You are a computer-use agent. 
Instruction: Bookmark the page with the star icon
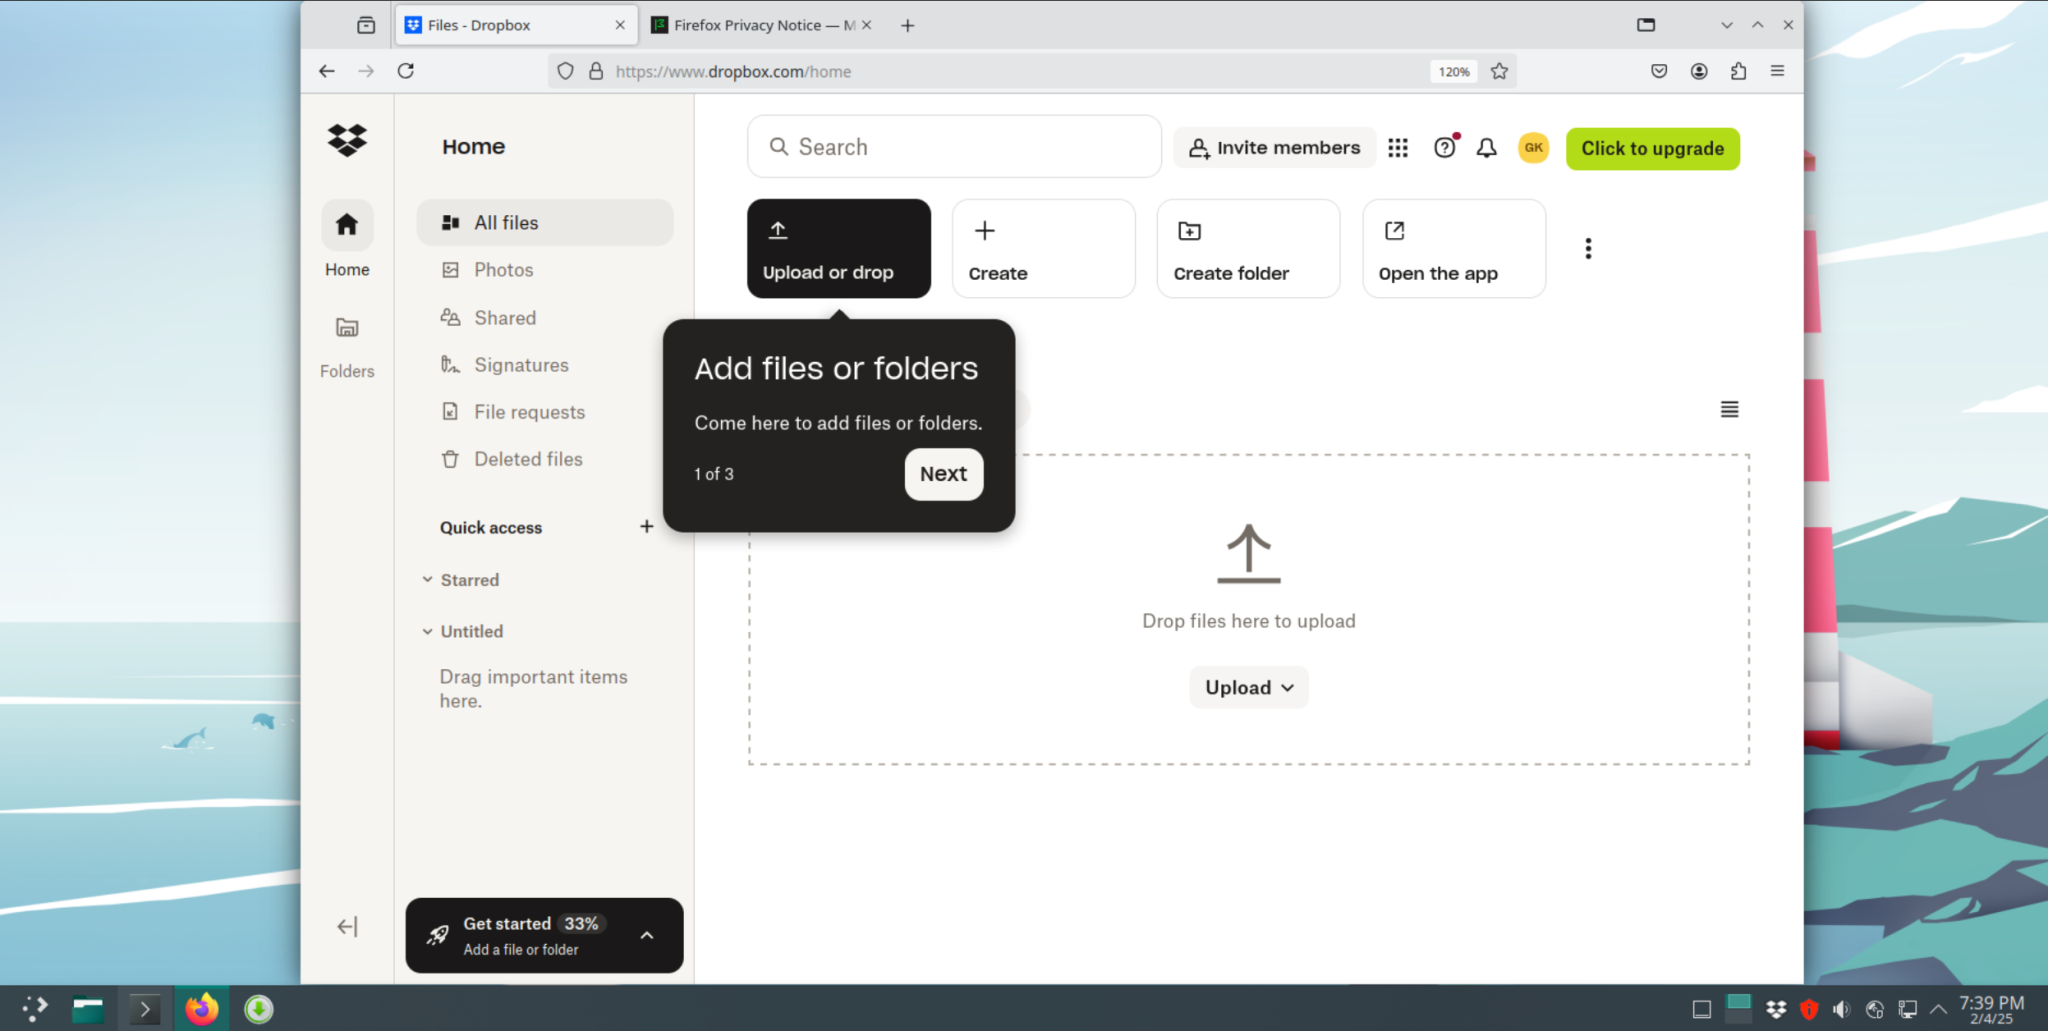pos(1499,71)
